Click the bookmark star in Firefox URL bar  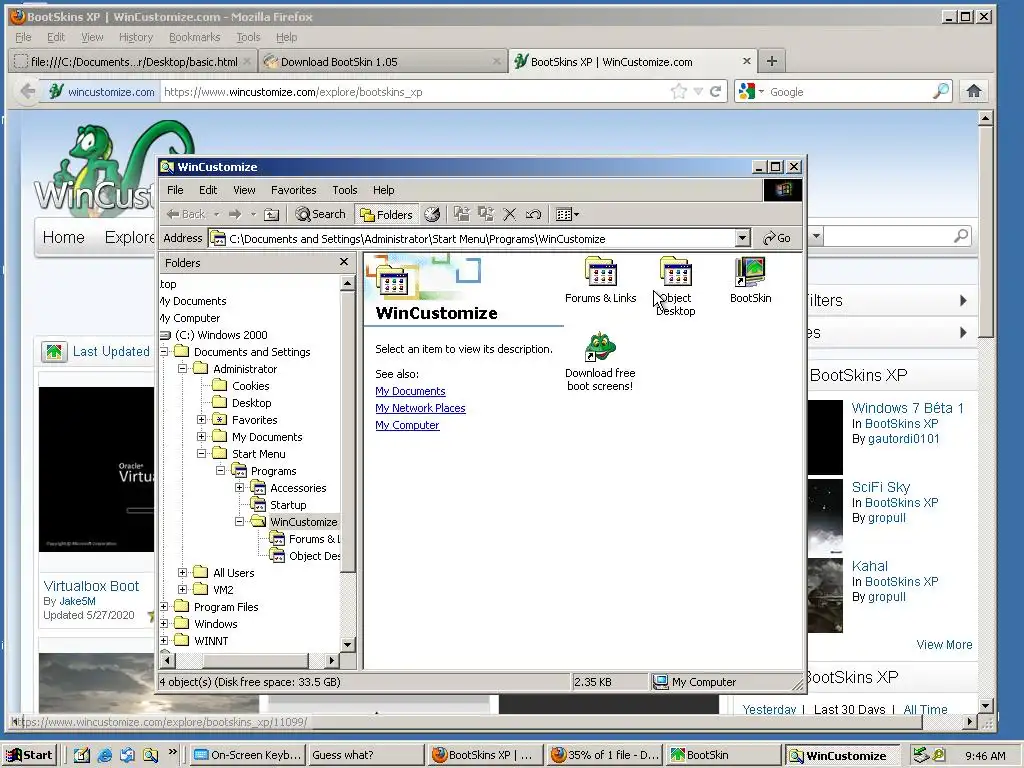(x=679, y=91)
